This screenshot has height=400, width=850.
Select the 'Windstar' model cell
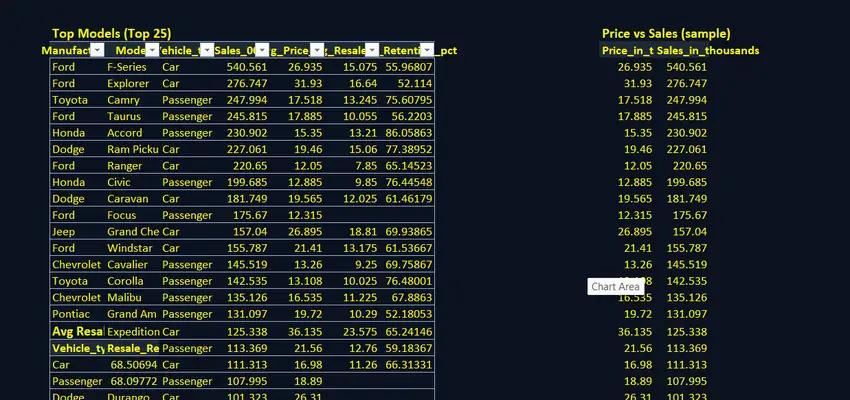132,248
